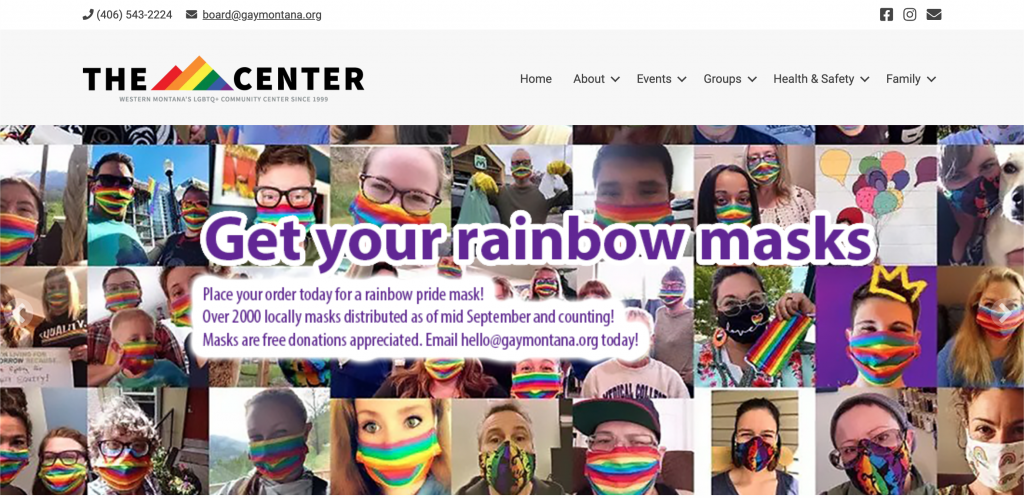
Task: Open the Health & Safety dropdown arrow
Action: [865, 79]
